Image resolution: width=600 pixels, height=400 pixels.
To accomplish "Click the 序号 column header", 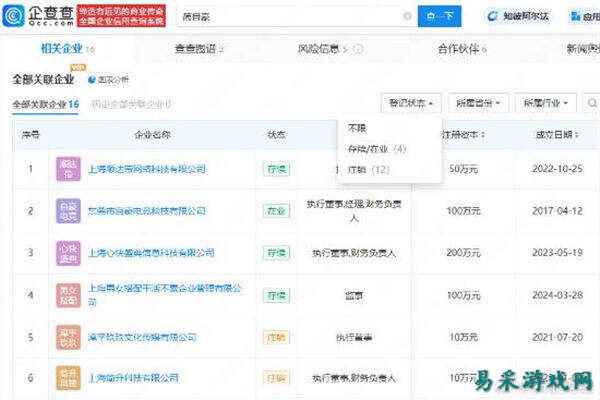I will [31, 135].
